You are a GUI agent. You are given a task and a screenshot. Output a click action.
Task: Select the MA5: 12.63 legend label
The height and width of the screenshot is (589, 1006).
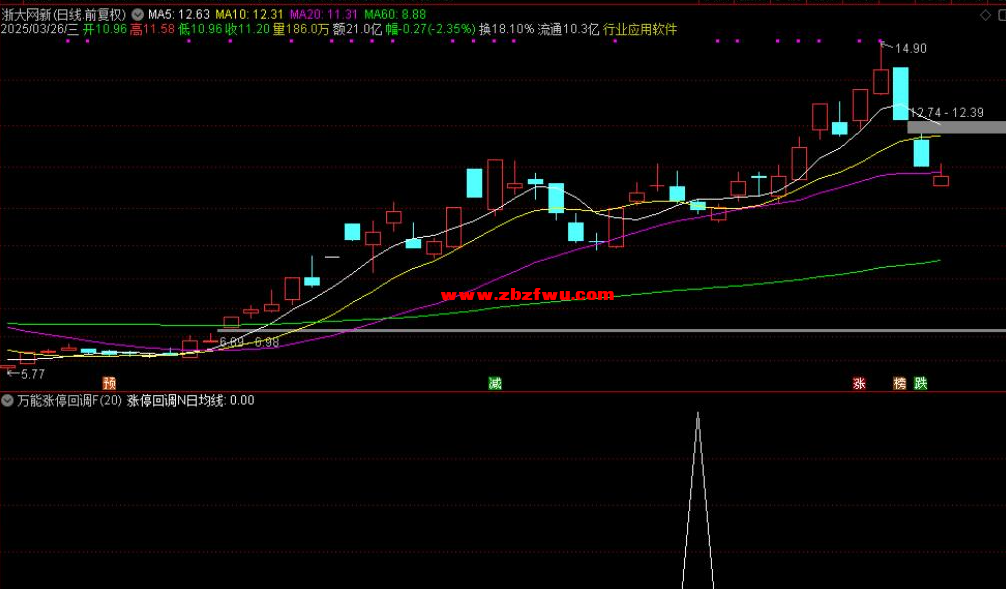click(x=179, y=14)
